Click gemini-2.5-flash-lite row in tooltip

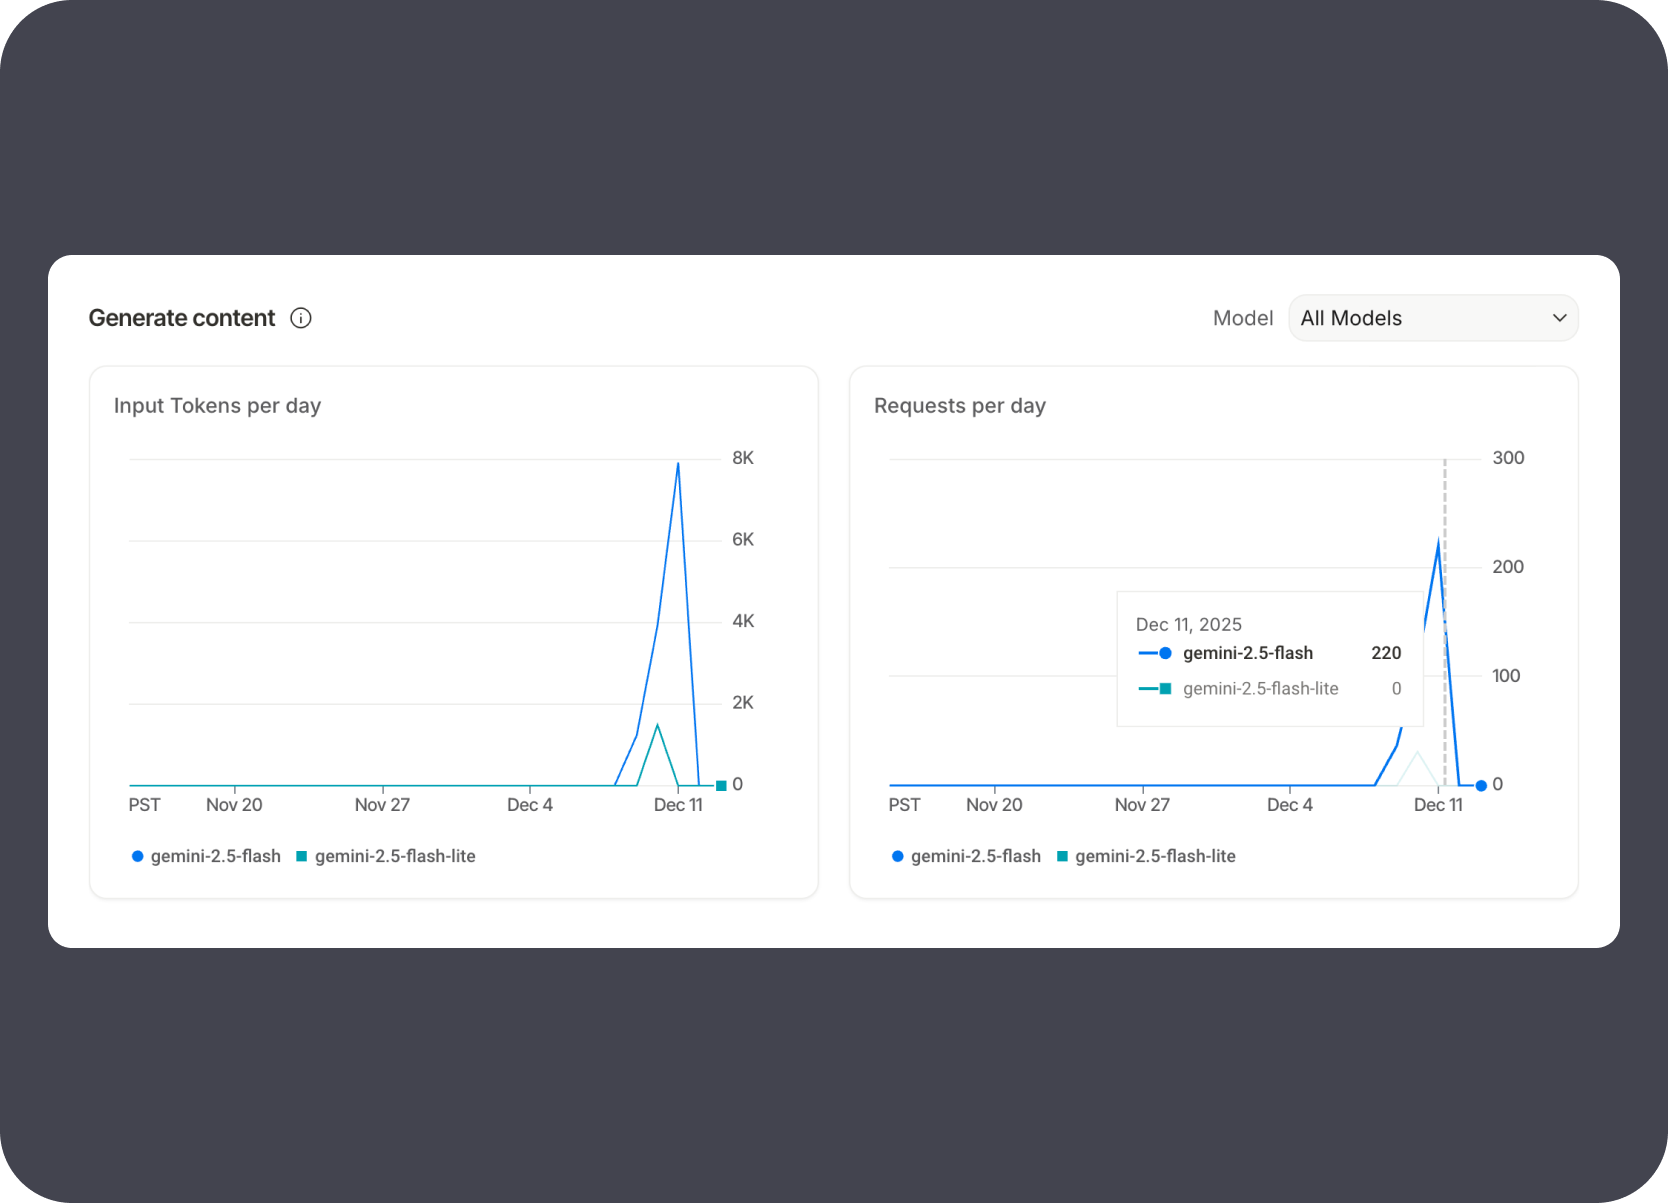(x=1269, y=688)
